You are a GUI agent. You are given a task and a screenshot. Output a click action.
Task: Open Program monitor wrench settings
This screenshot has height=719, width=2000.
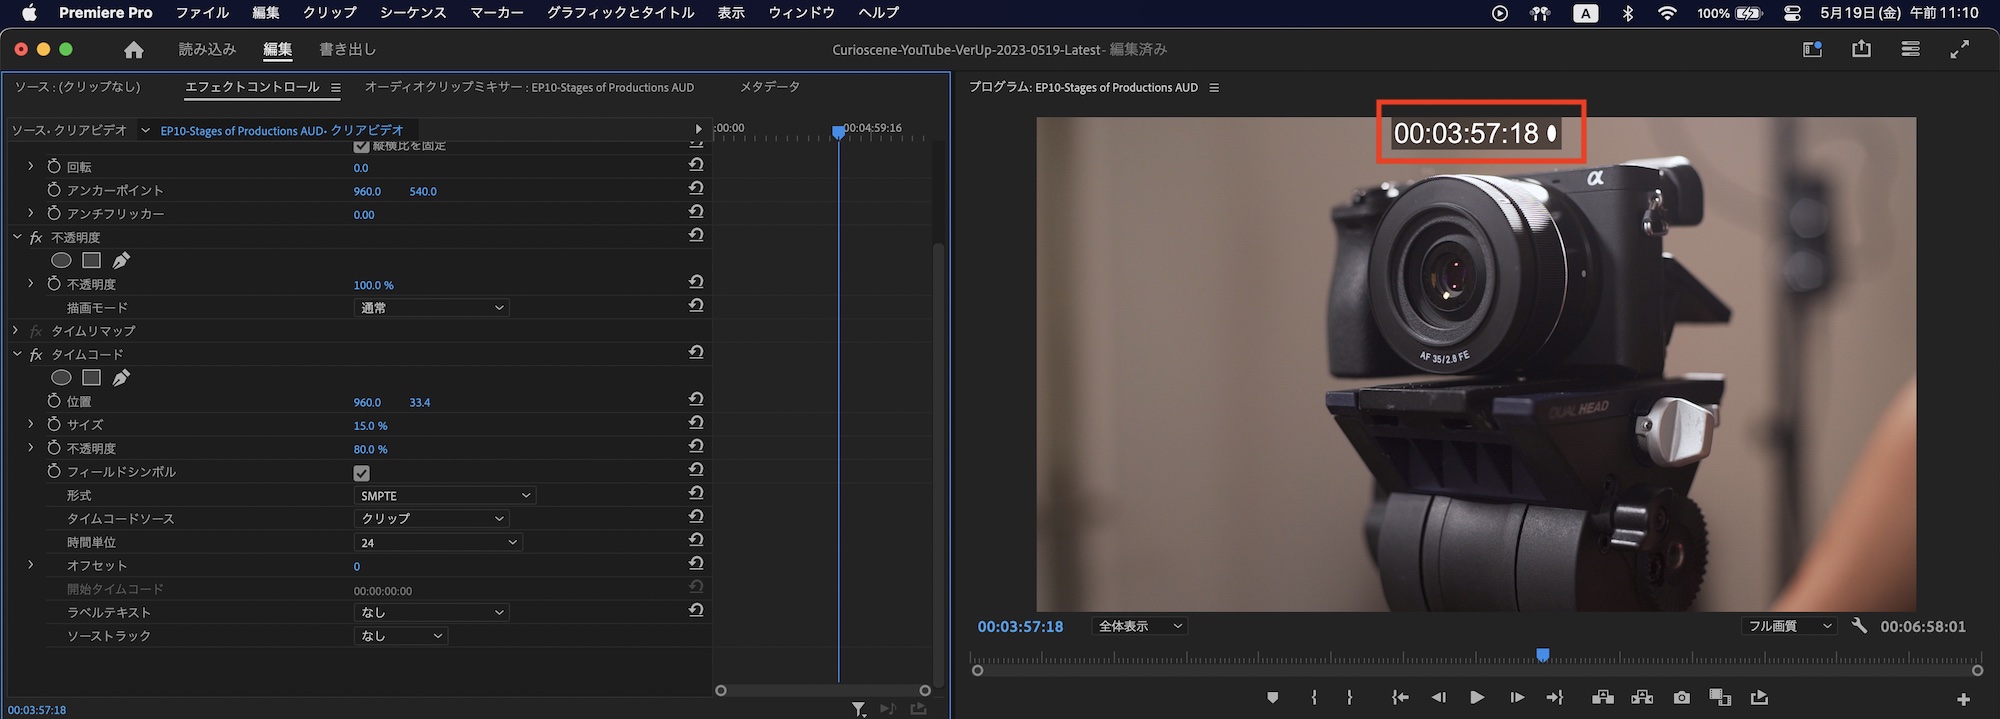pos(1859,626)
